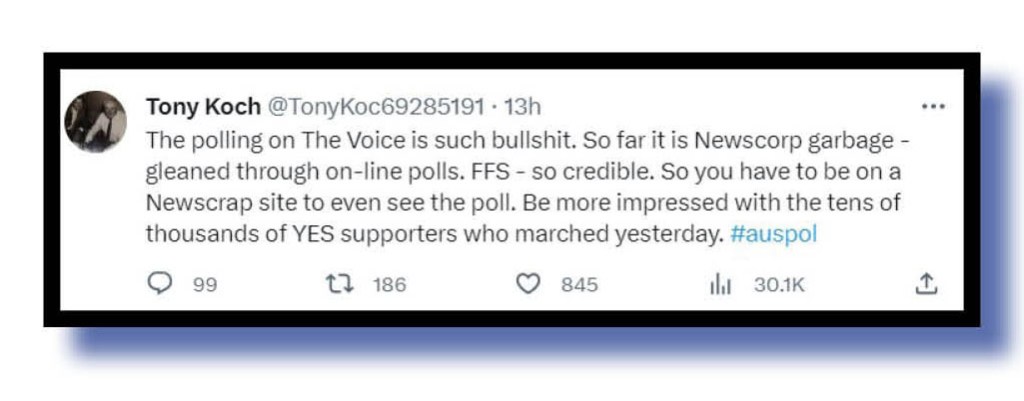
Task: Click the 30.1K views count
Action: 779,285
